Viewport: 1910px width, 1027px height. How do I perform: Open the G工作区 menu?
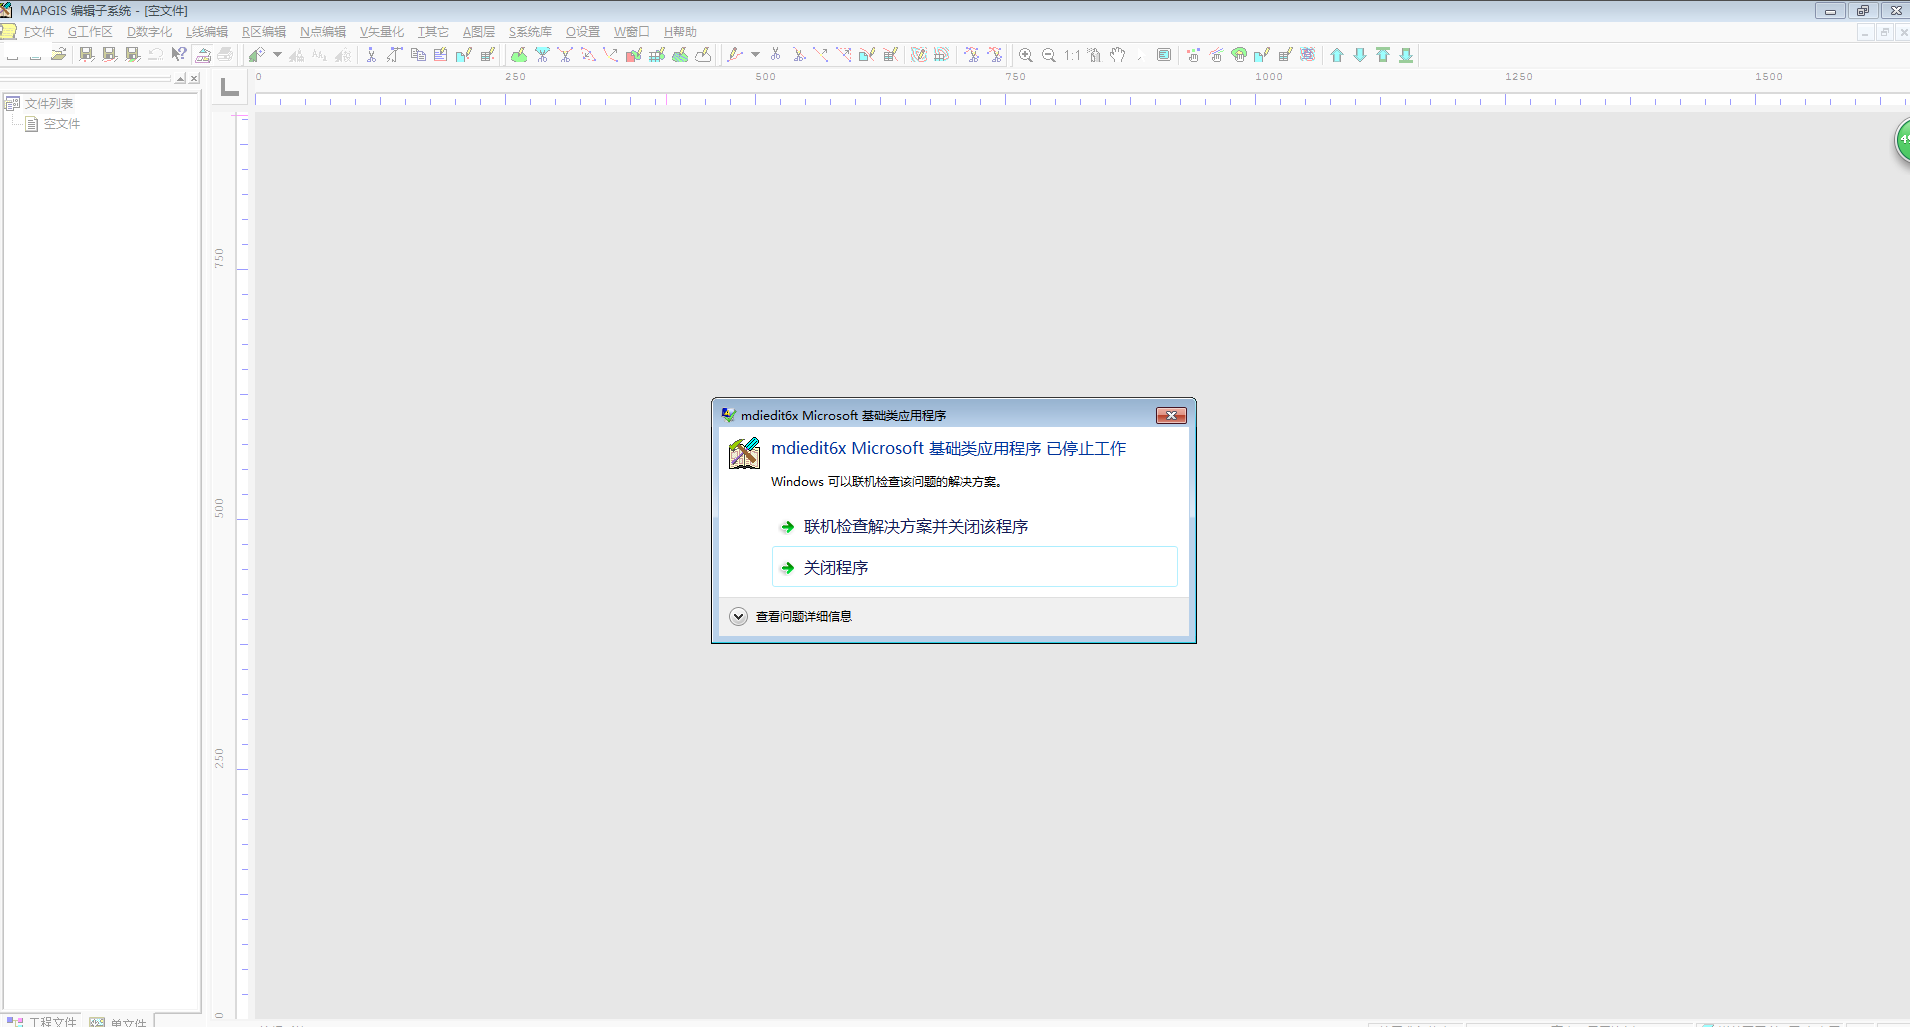(90, 32)
